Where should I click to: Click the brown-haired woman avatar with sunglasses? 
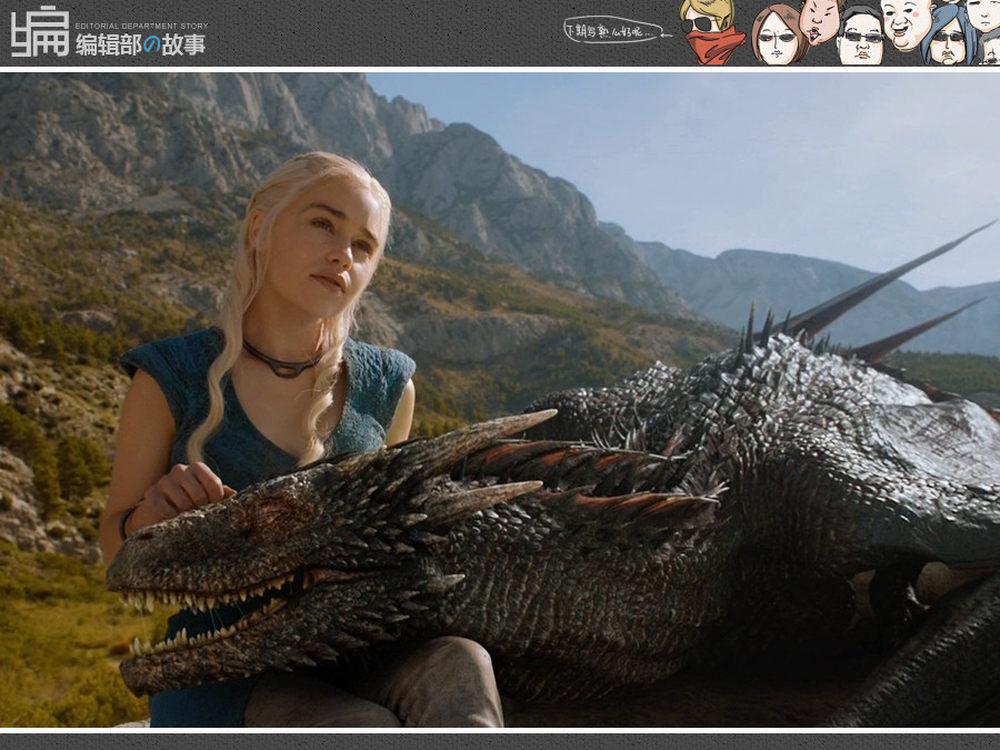pyautogui.click(x=779, y=36)
